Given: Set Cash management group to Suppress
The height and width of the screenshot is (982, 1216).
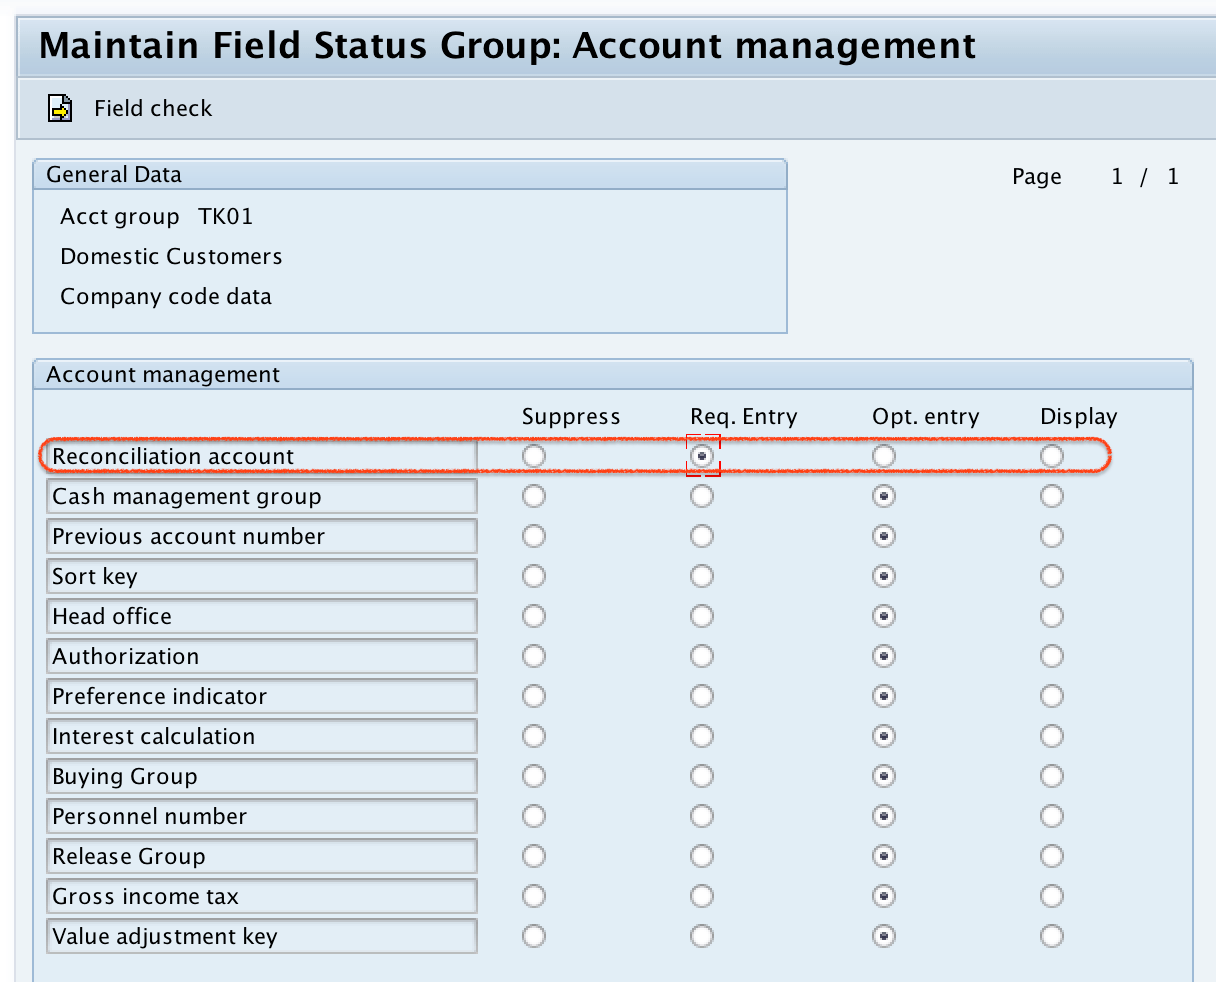Looking at the screenshot, I should [x=533, y=495].
